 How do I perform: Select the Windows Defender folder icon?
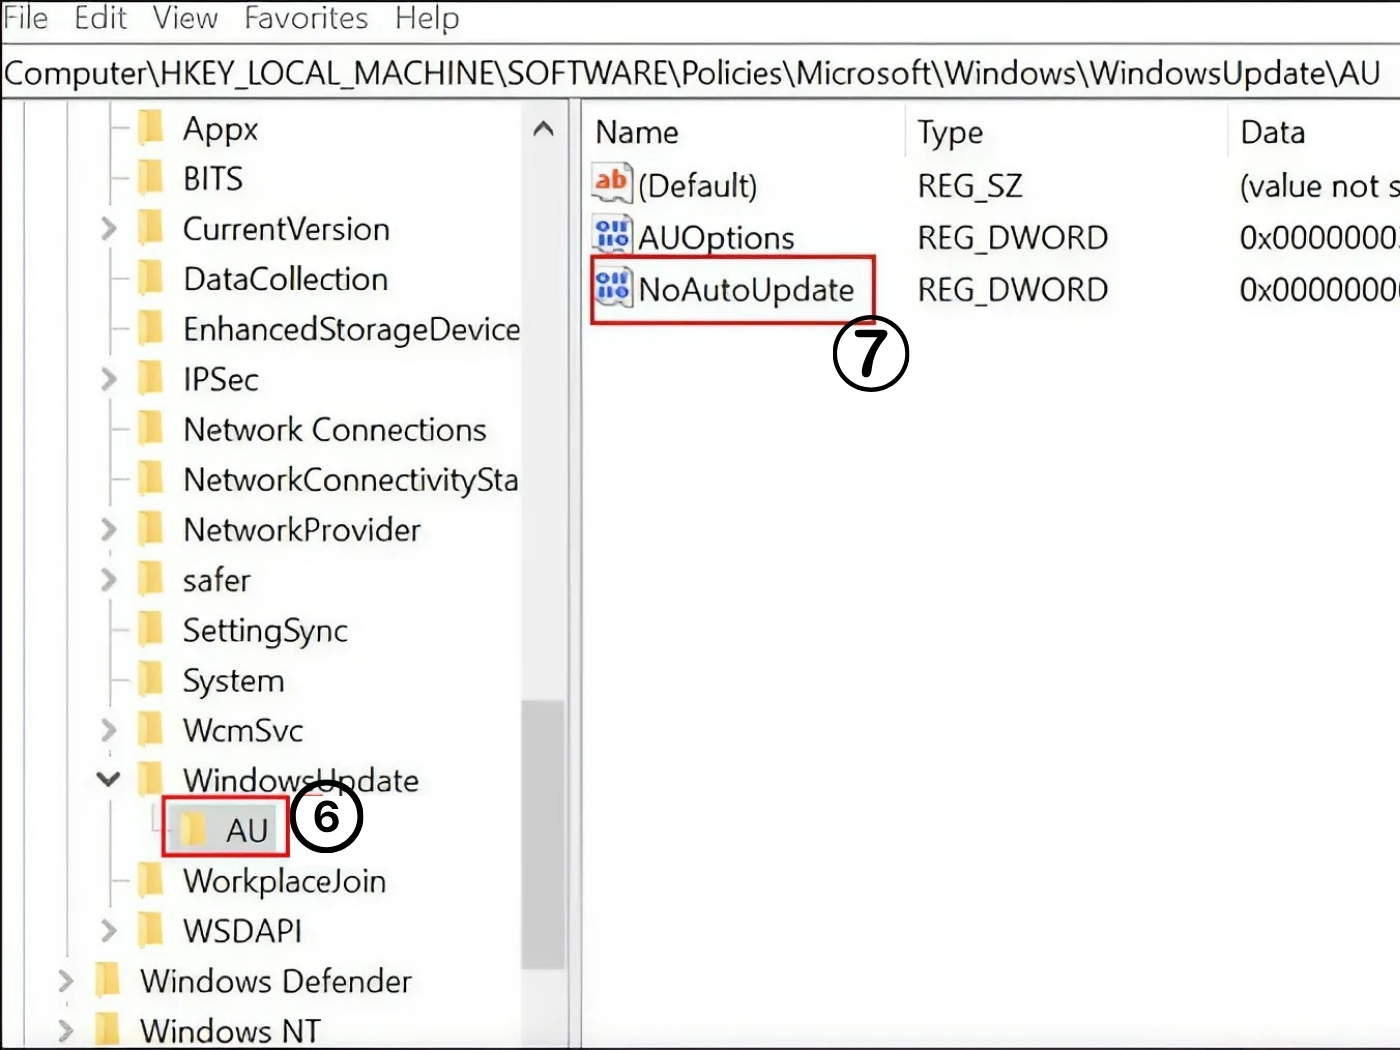point(108,981)
